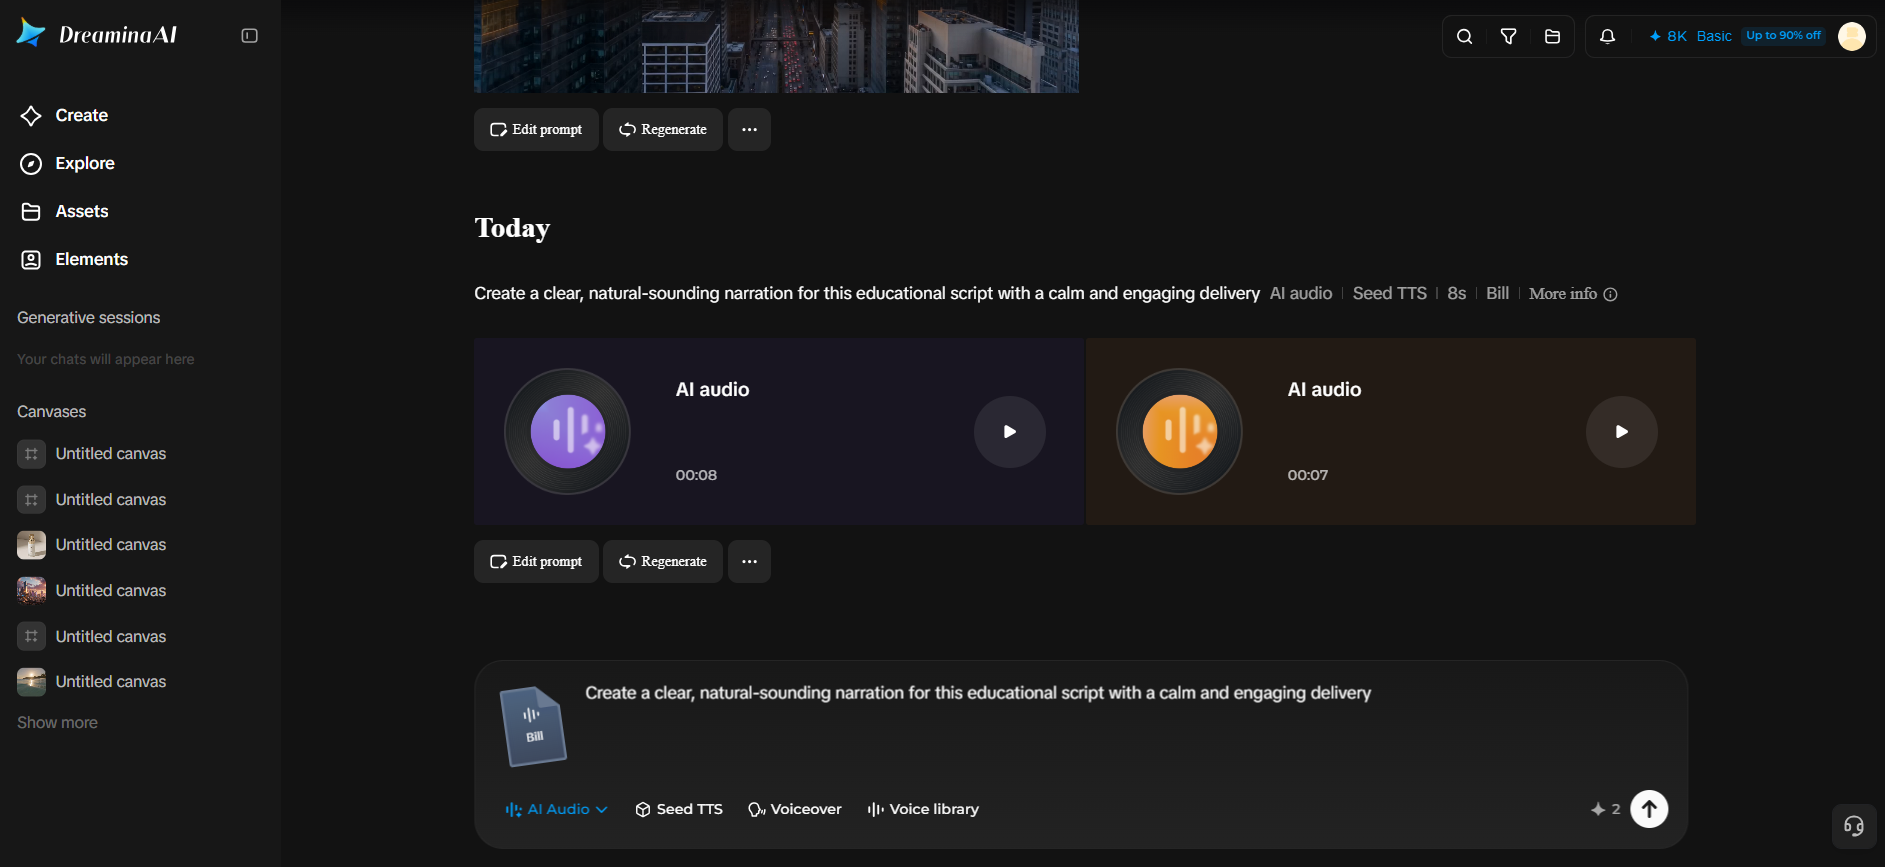Click the city image thumbnail at top
This screenshot has width=1885, height=867.
[x=776, y=46]
